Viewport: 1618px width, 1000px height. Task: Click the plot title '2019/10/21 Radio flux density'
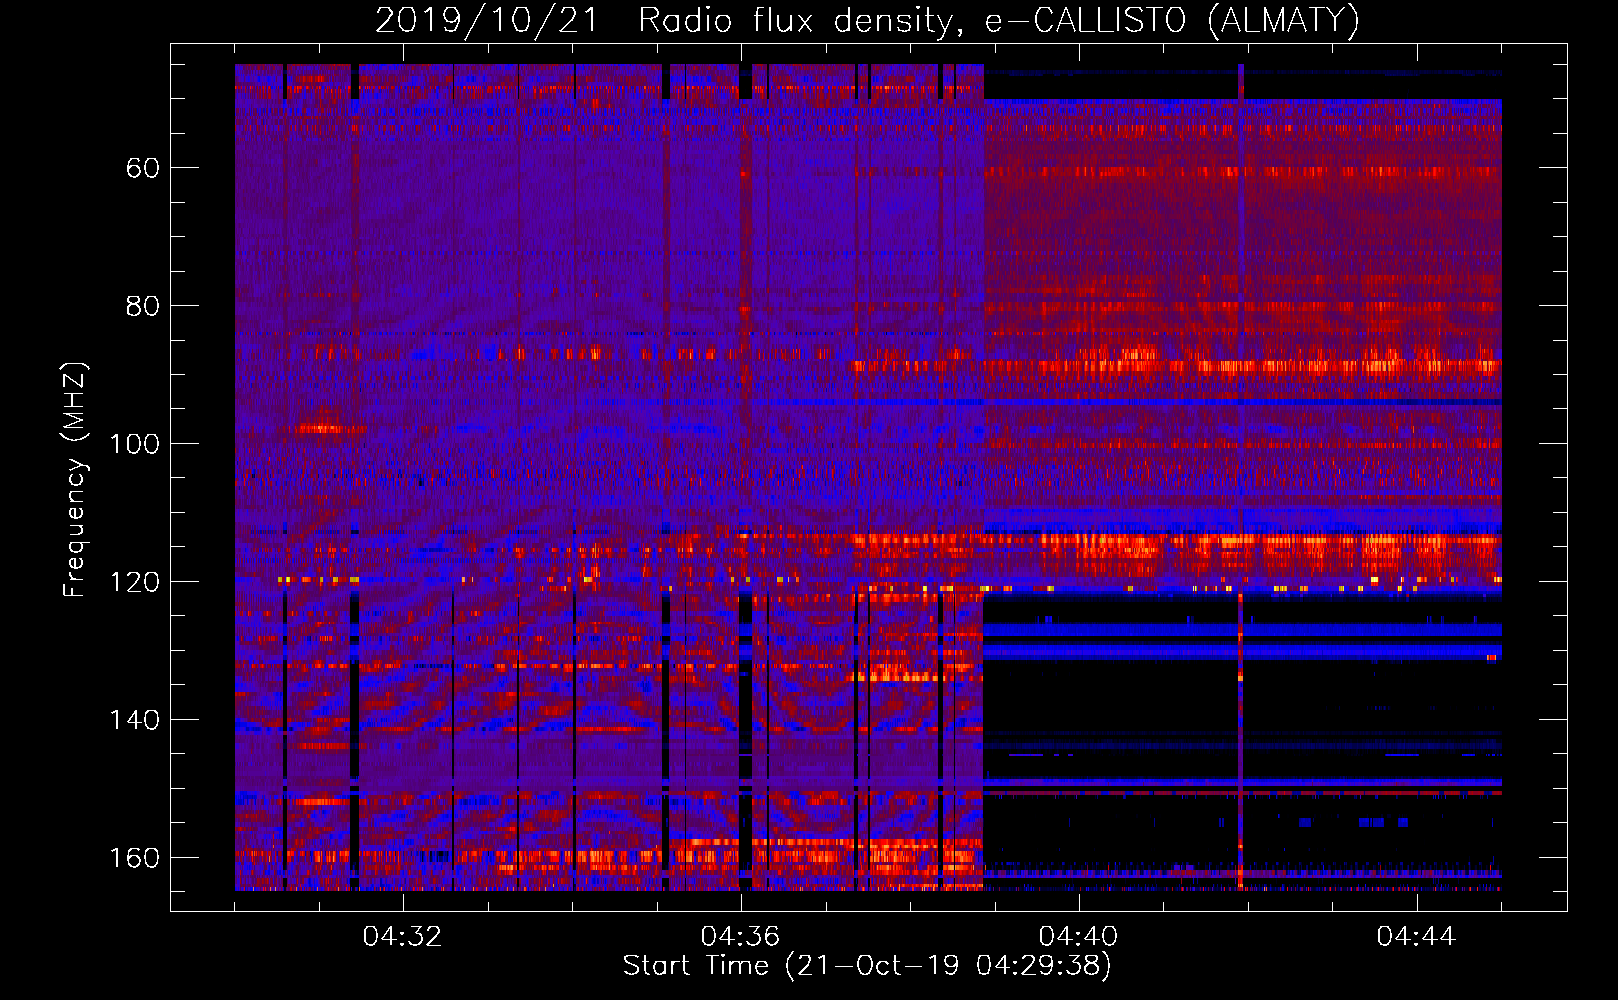[x=670, y=21]
